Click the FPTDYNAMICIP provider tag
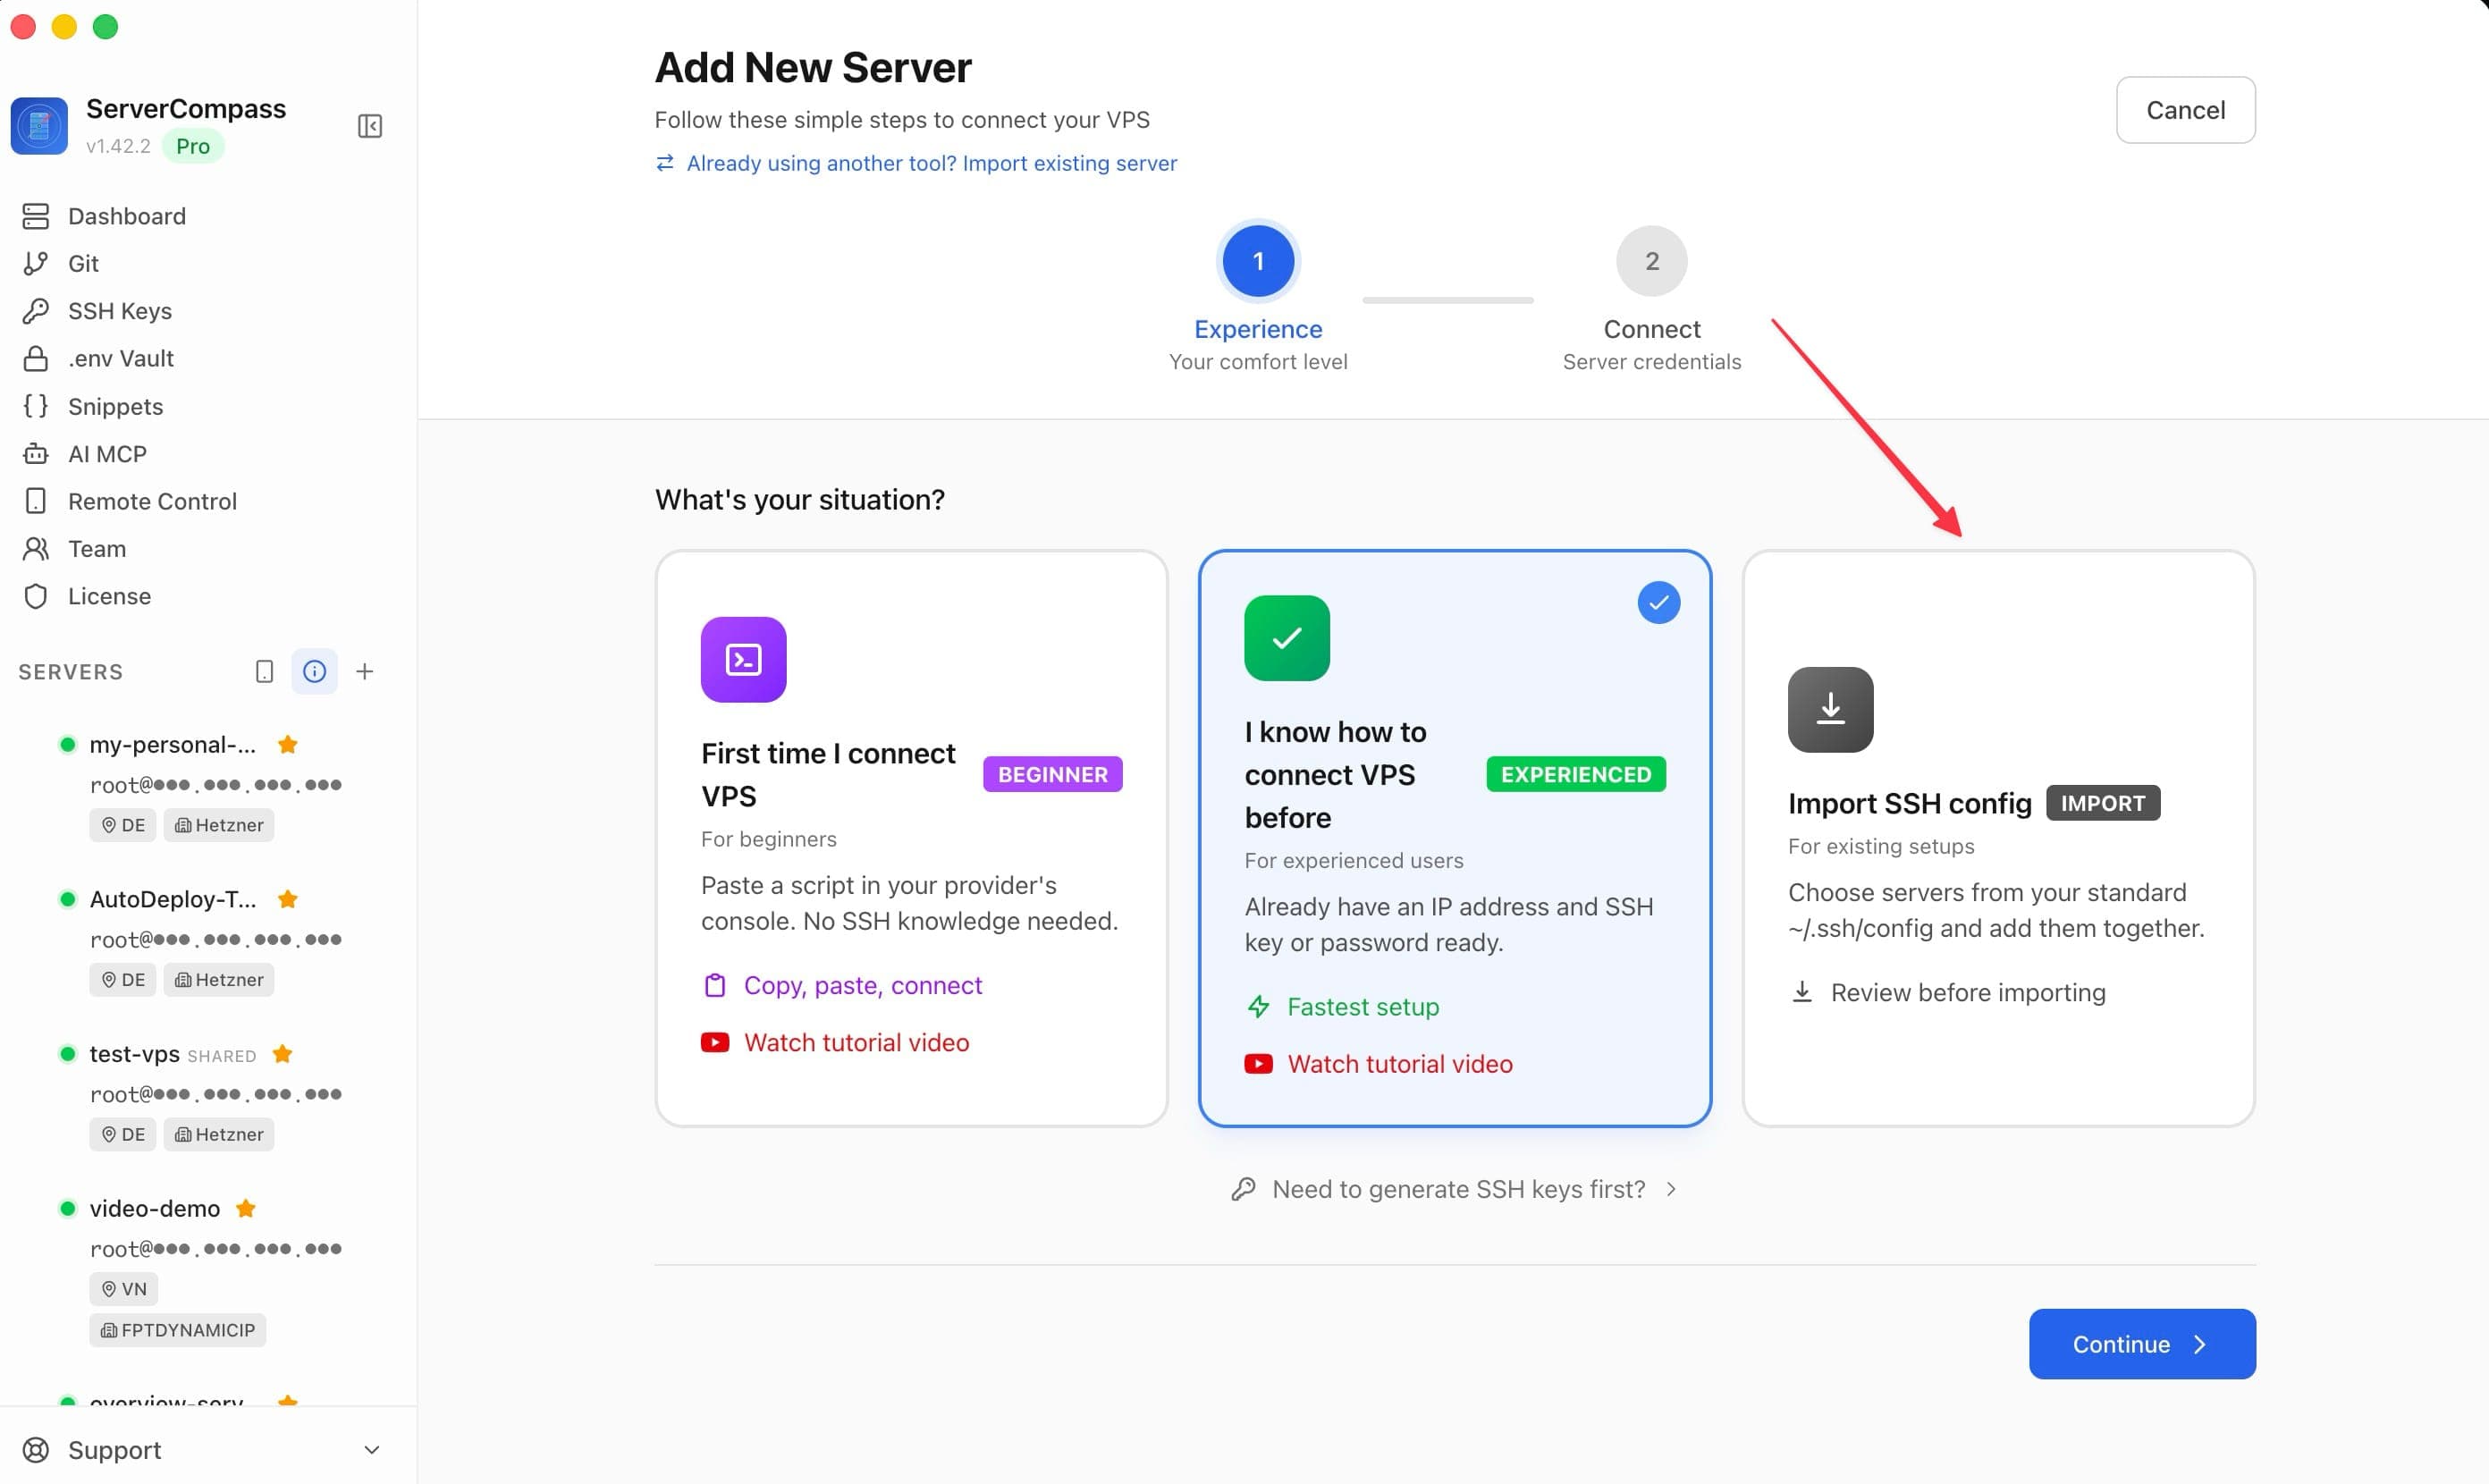 pos(178,1331)
